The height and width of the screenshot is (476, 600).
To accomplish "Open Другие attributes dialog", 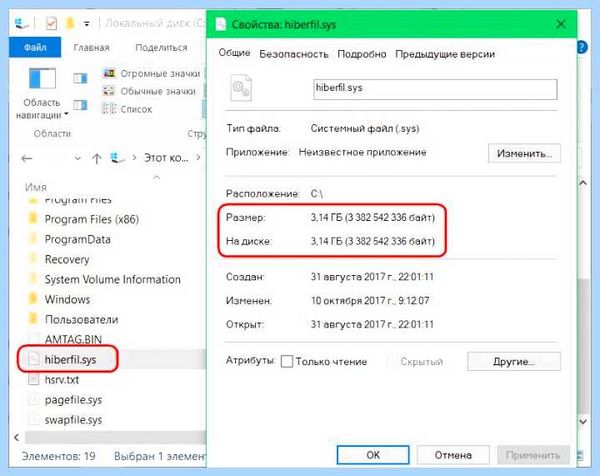I will coord(514,361).
